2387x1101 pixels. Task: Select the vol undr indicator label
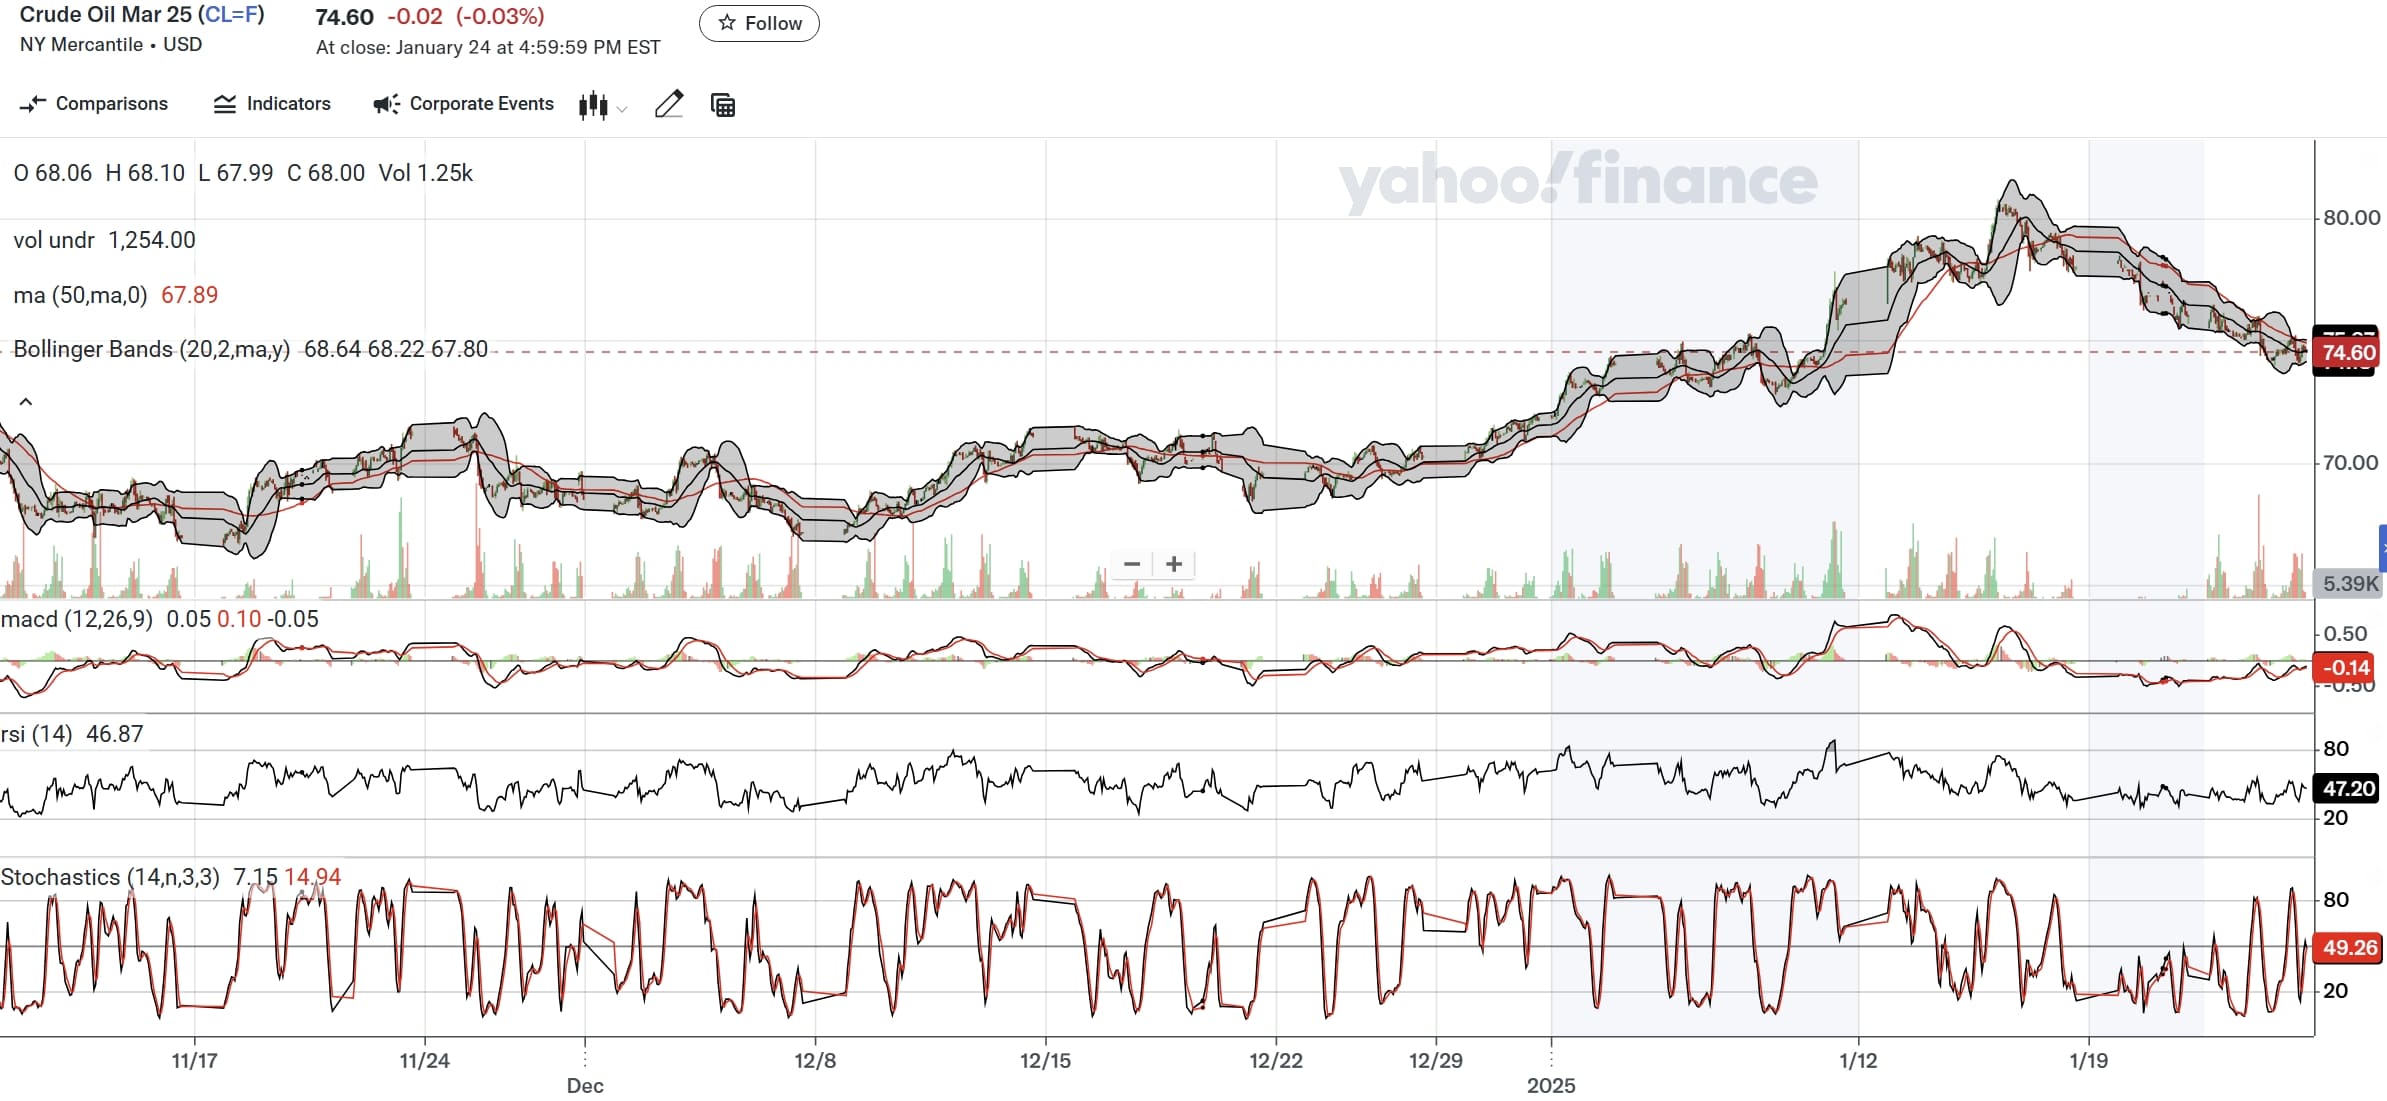click(54, 240)
